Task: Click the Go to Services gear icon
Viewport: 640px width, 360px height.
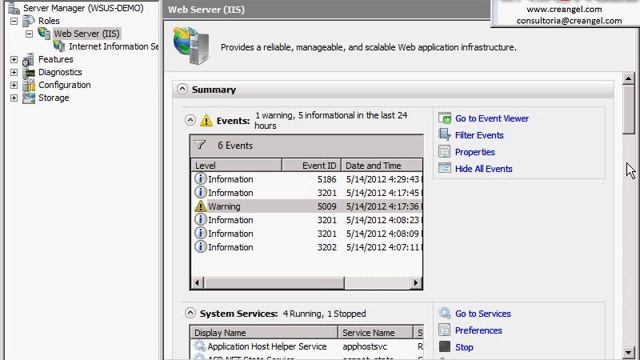Action: point(444,313)
